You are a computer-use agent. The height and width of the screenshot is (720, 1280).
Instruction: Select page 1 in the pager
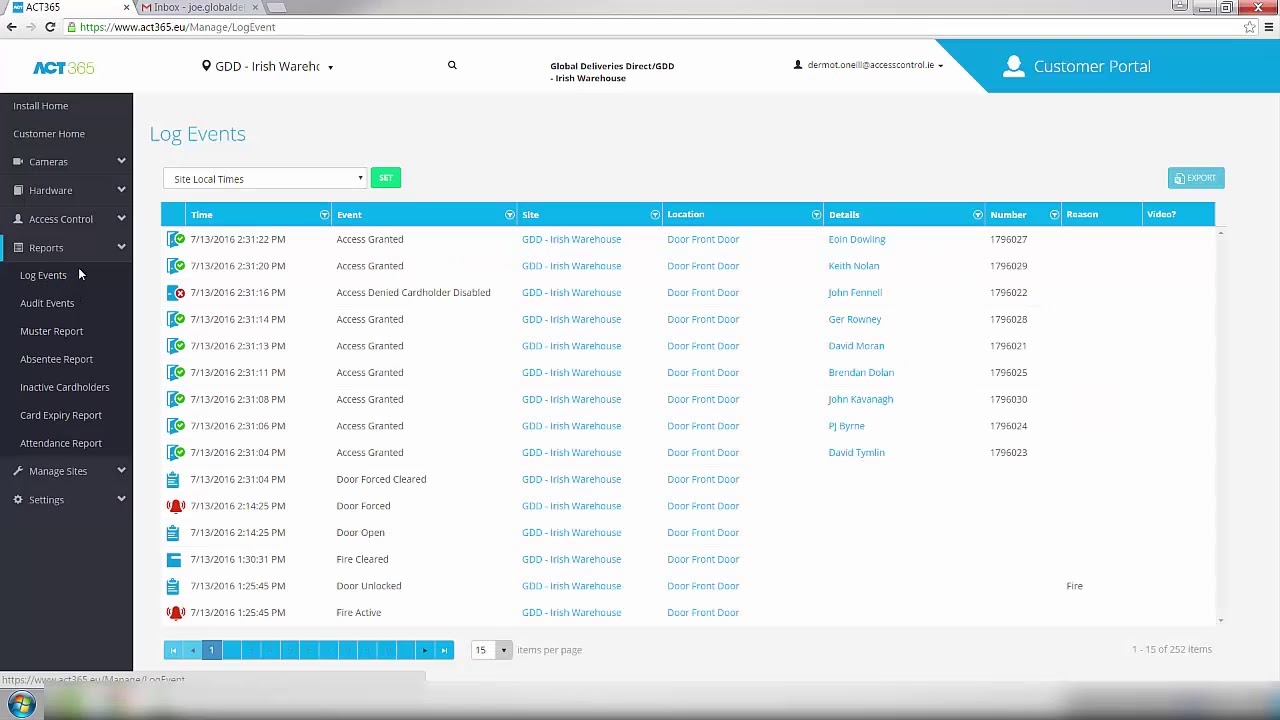coord(211,650)
